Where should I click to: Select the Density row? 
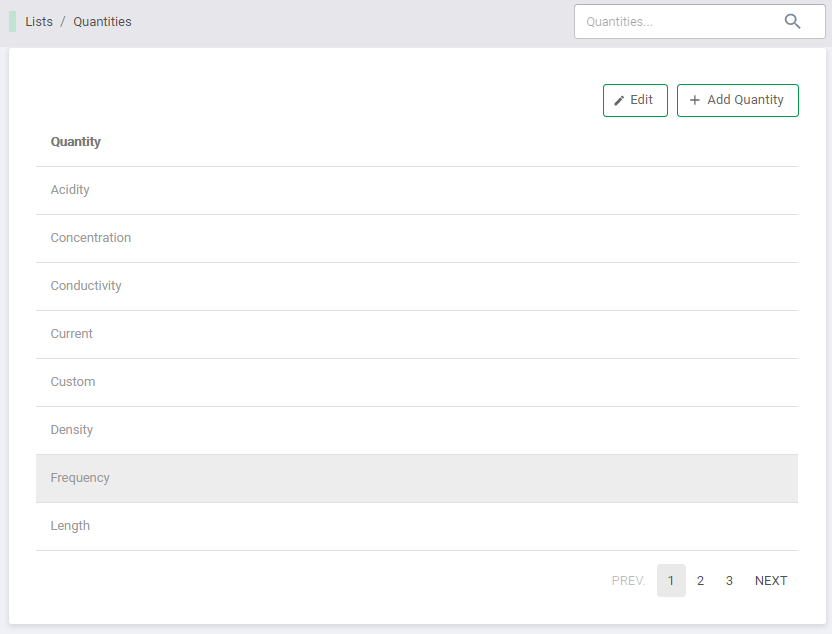point(72,430)
